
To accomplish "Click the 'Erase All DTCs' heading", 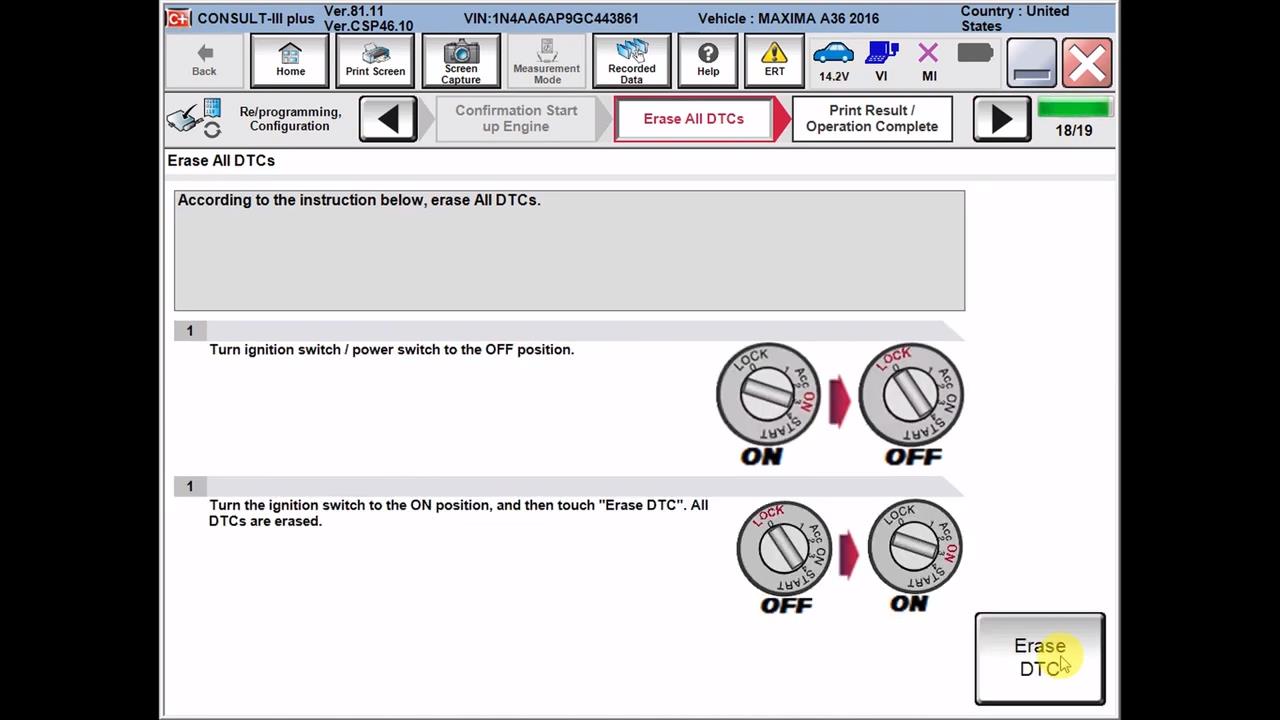I will (x=221, y=160).
